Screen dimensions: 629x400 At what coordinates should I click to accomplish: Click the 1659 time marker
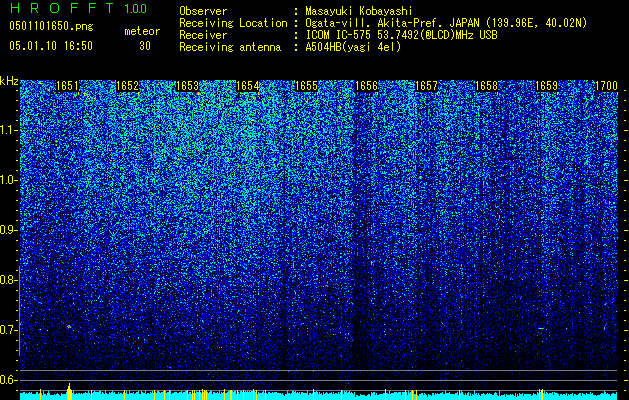tap(546, 86)
